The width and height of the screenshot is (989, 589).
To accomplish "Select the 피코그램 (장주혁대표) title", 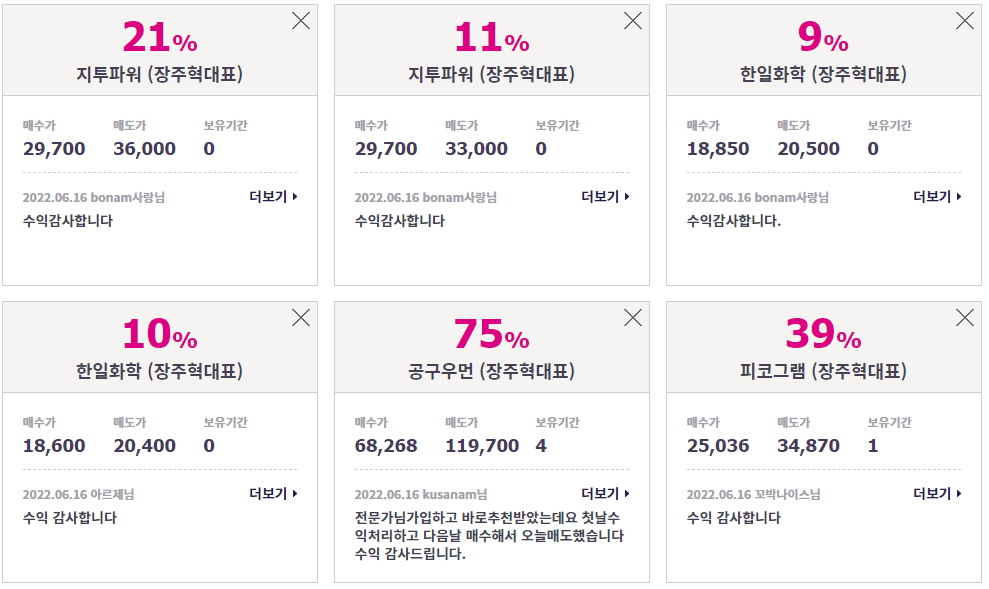I will (x=823, y=371).
